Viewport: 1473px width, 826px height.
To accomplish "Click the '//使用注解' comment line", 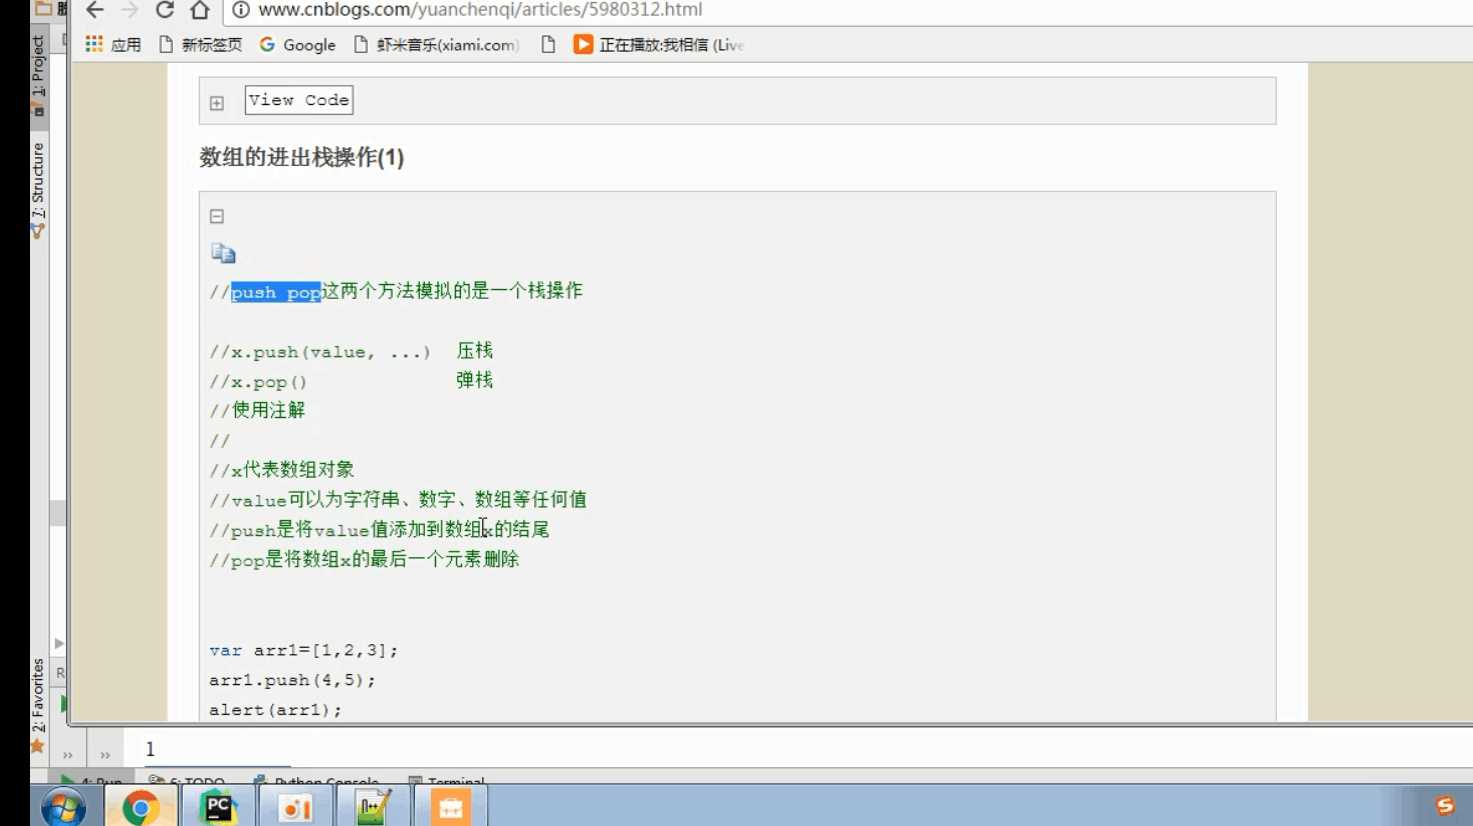I will pyautogui.click(x=257, y=410).
